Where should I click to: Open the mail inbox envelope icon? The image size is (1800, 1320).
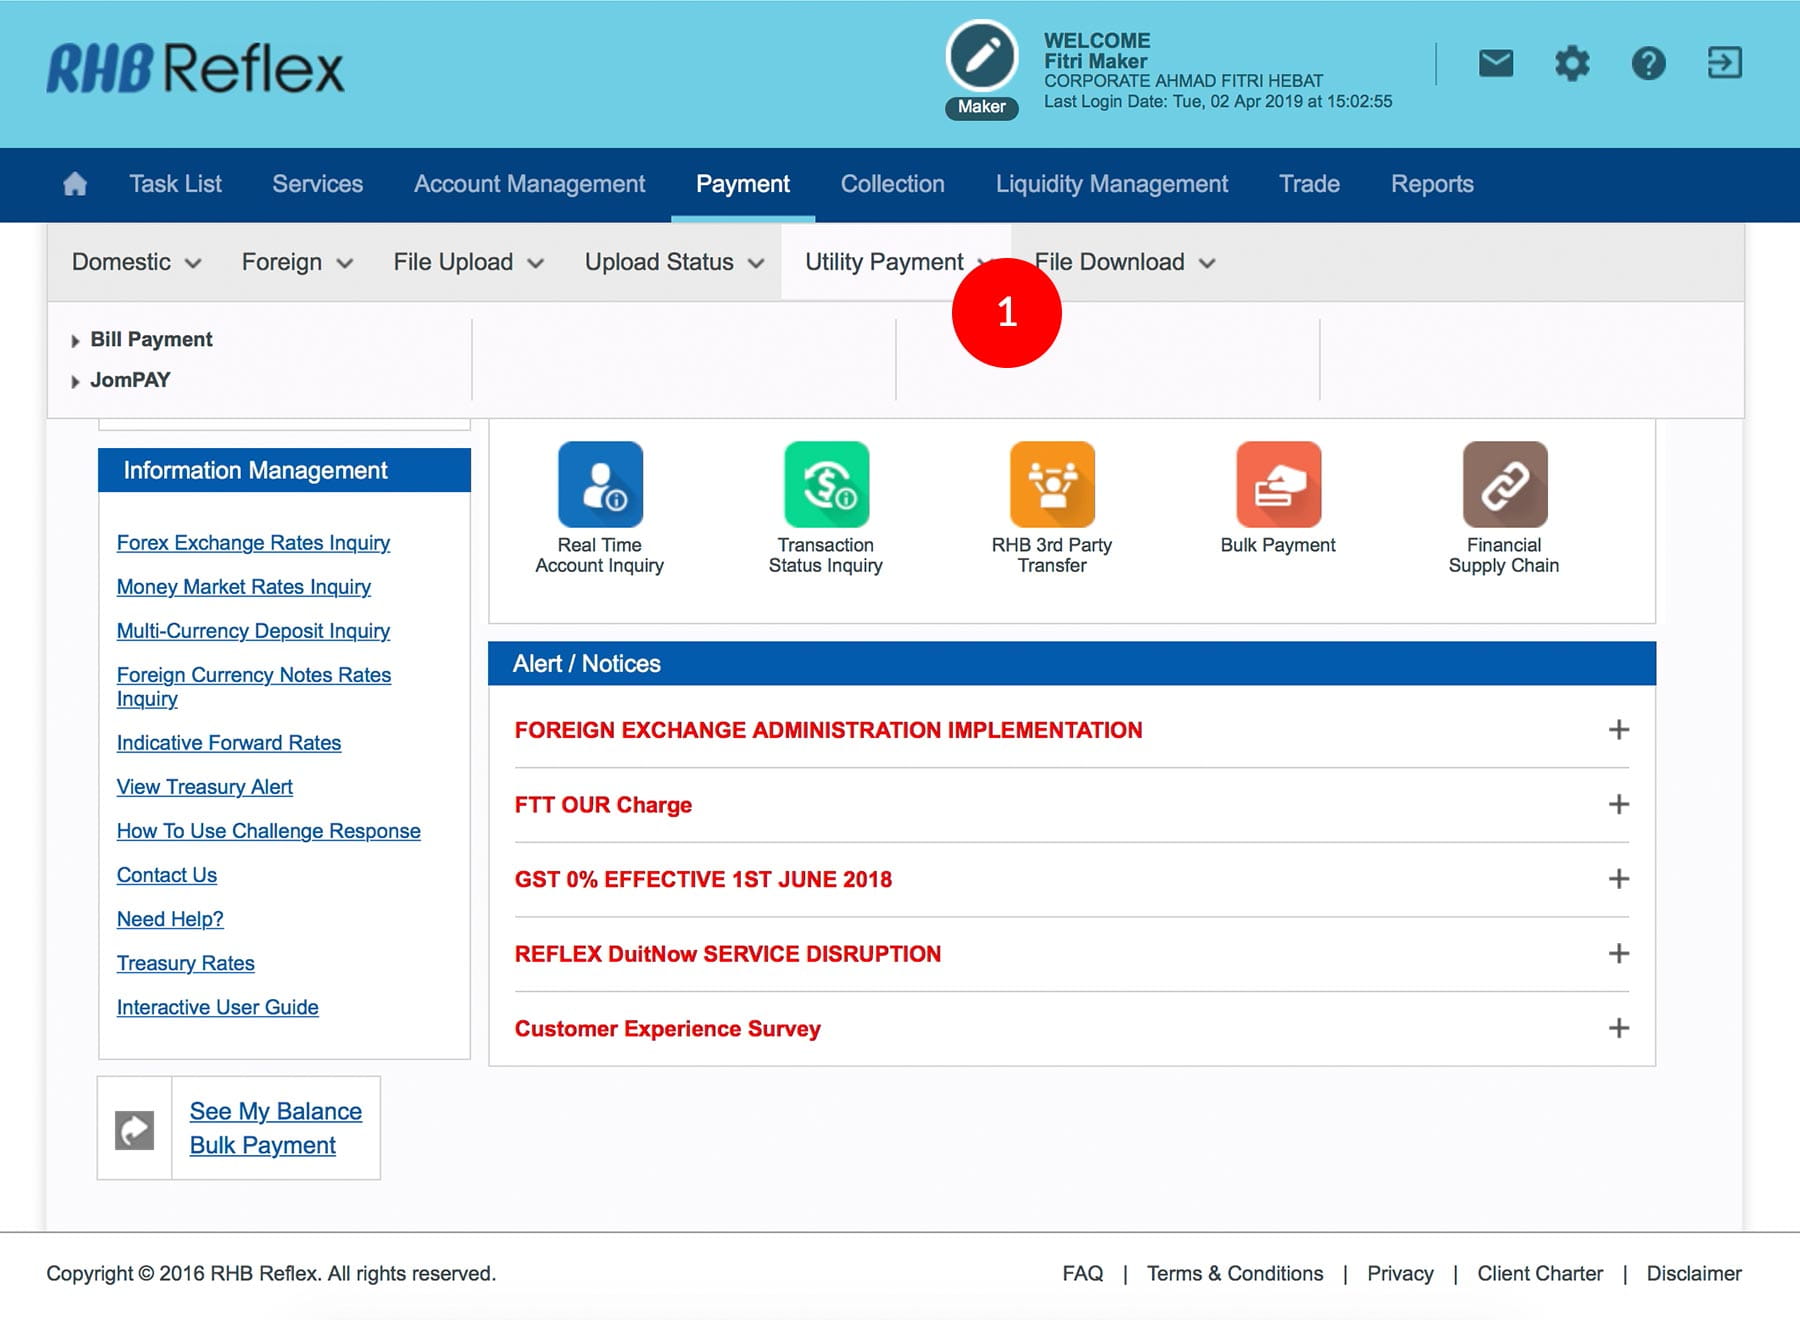point(1495,64)
